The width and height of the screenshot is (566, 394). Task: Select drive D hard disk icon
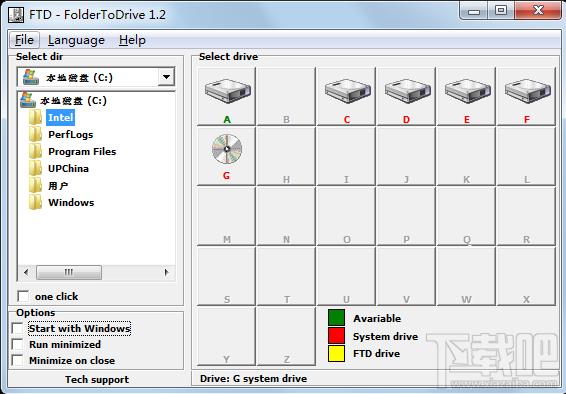coord(407,91)
